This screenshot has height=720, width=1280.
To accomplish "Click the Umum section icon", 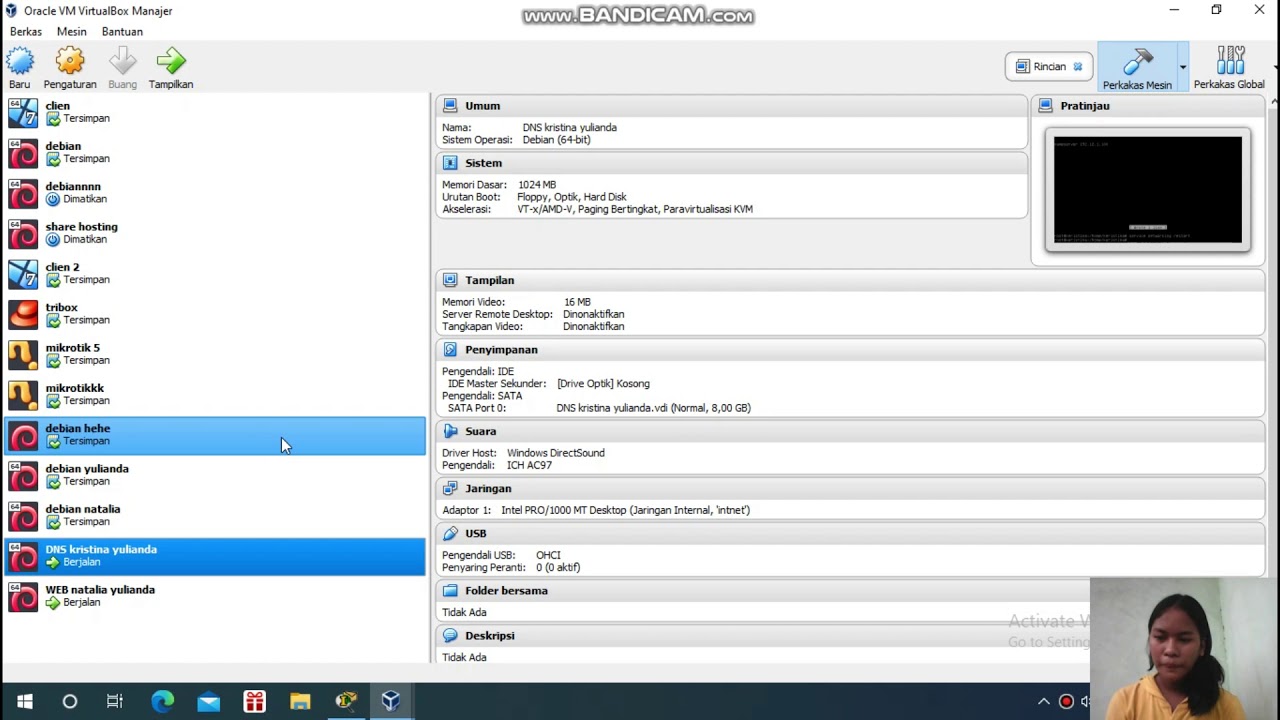I will [450, 106].
